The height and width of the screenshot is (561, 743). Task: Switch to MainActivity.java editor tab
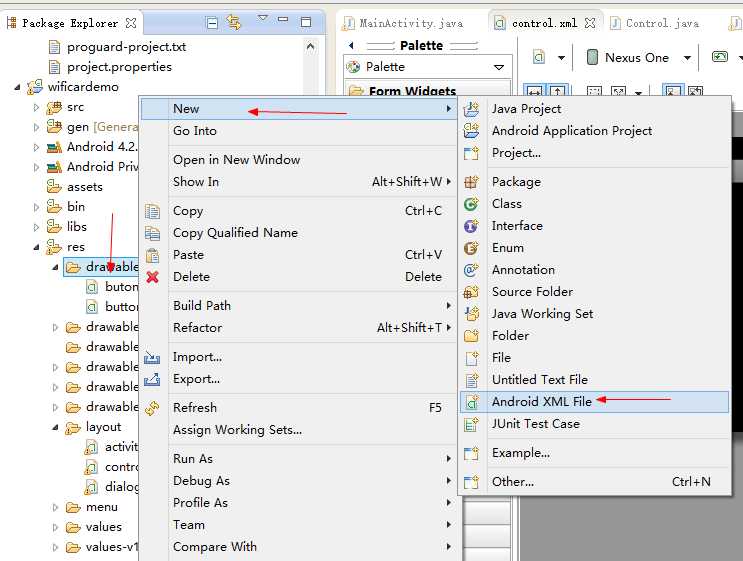point(403,23)
